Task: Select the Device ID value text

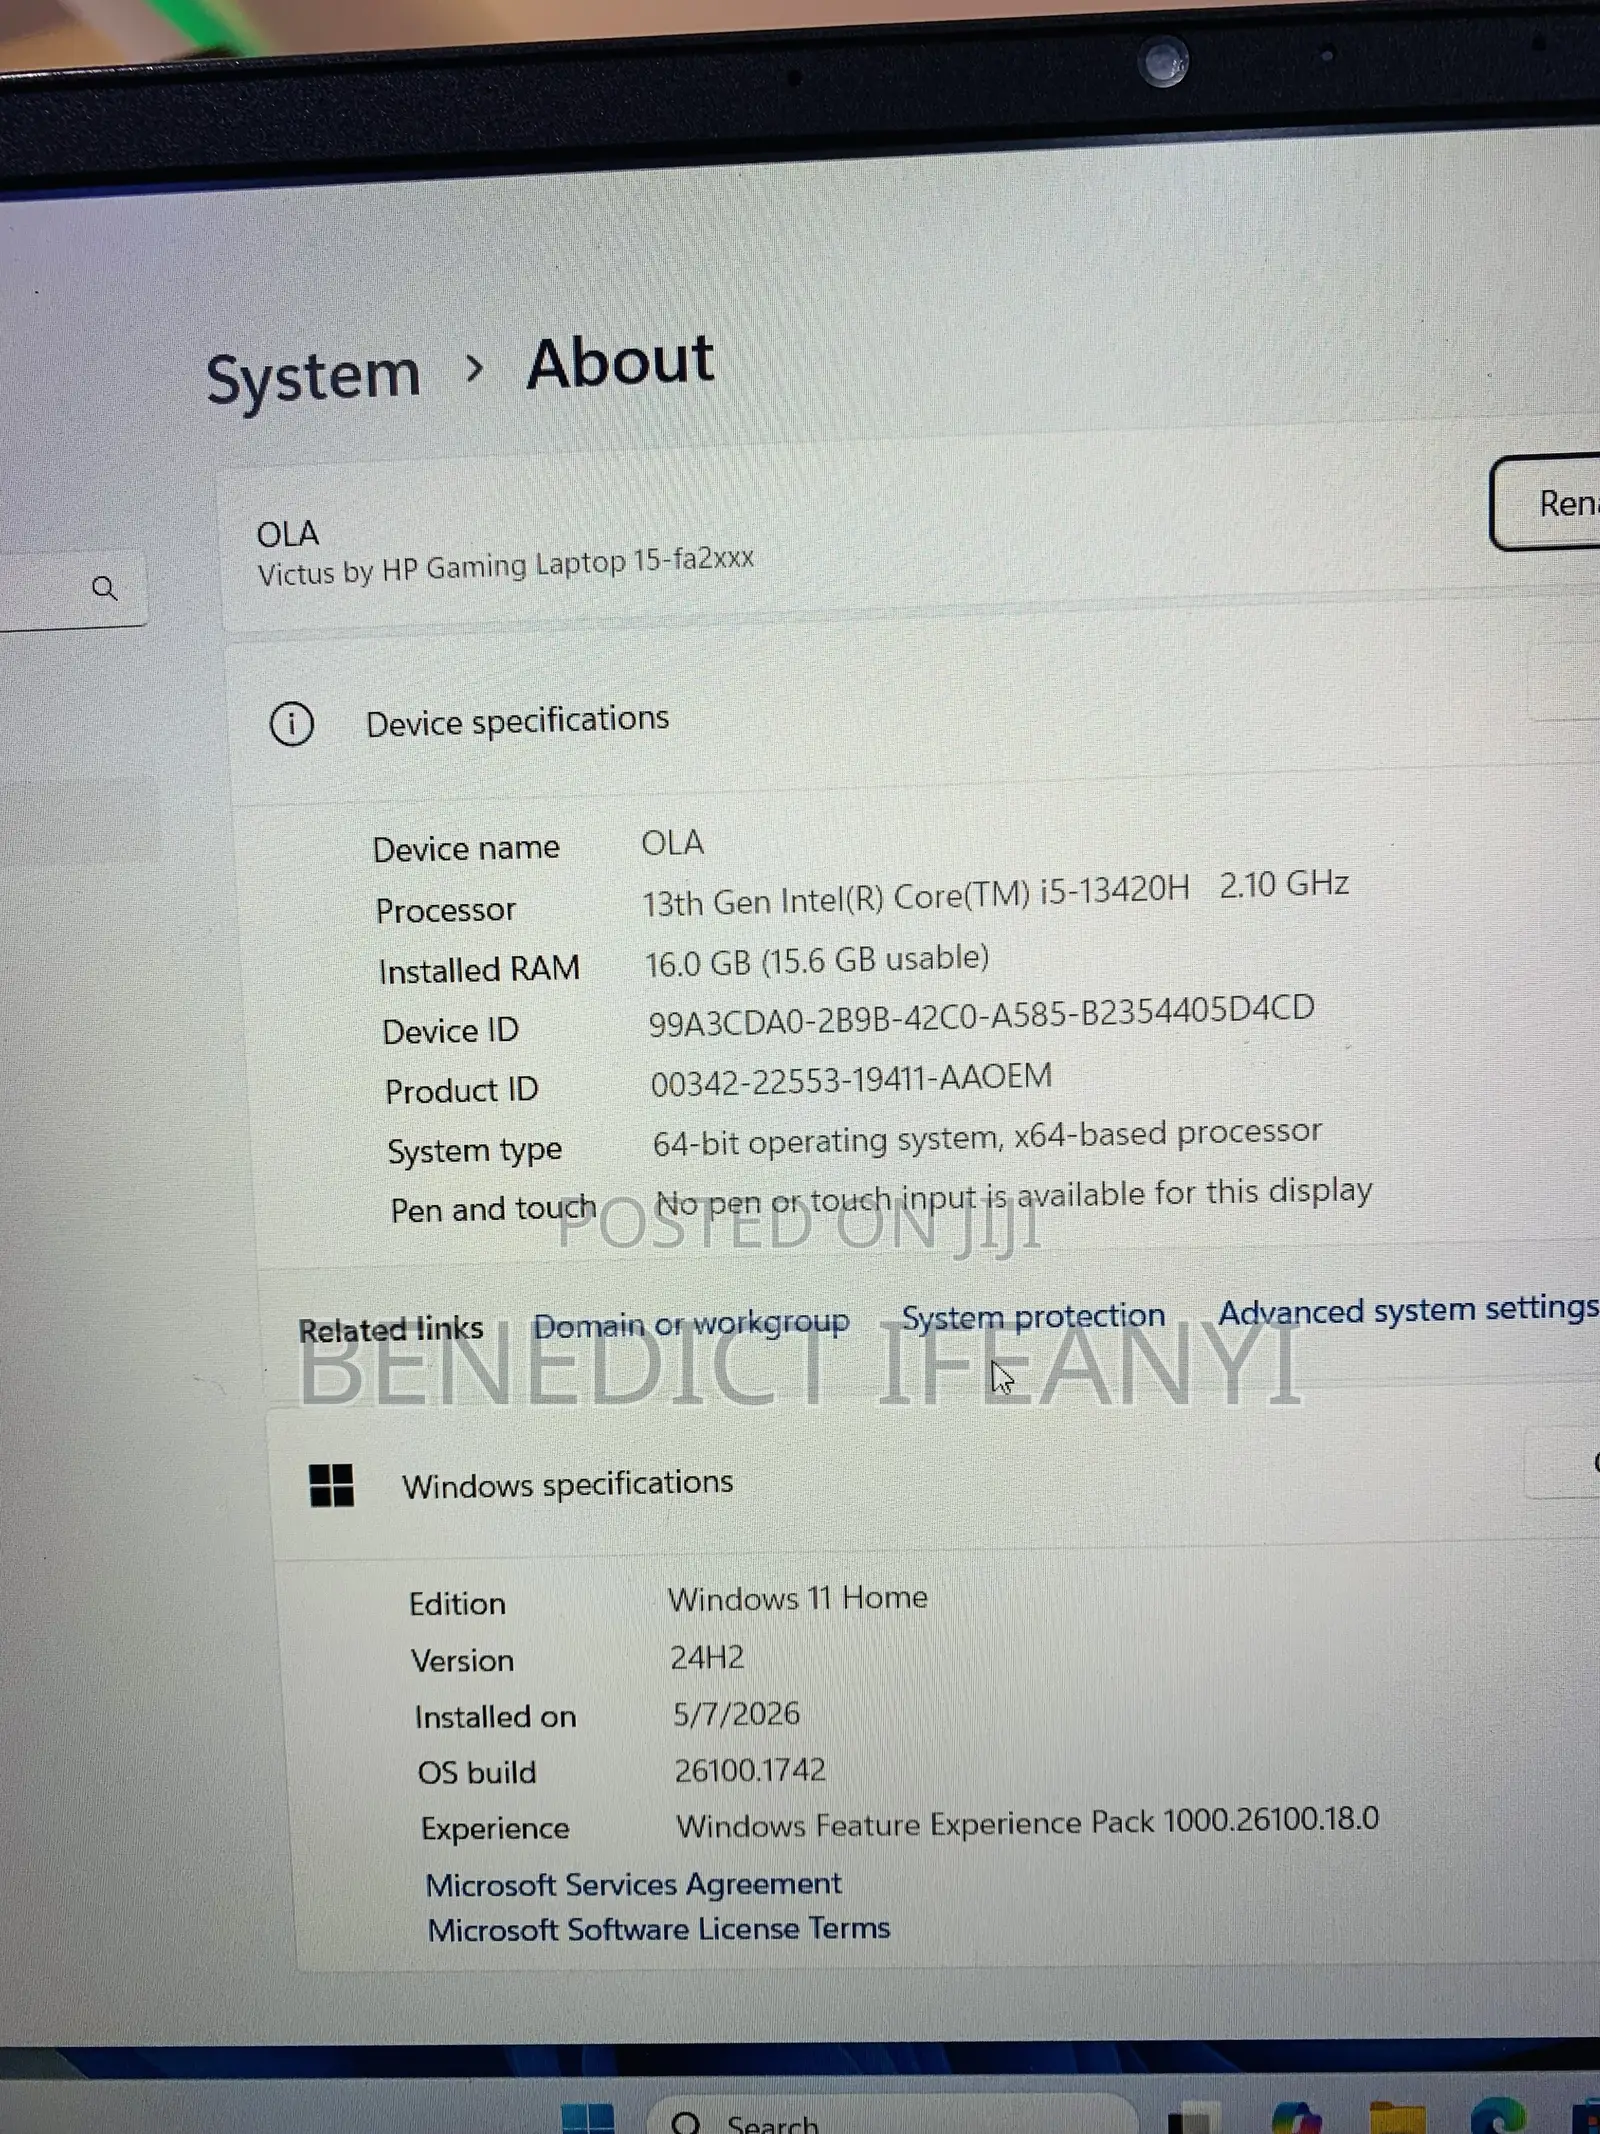Action: point(981,1016)
